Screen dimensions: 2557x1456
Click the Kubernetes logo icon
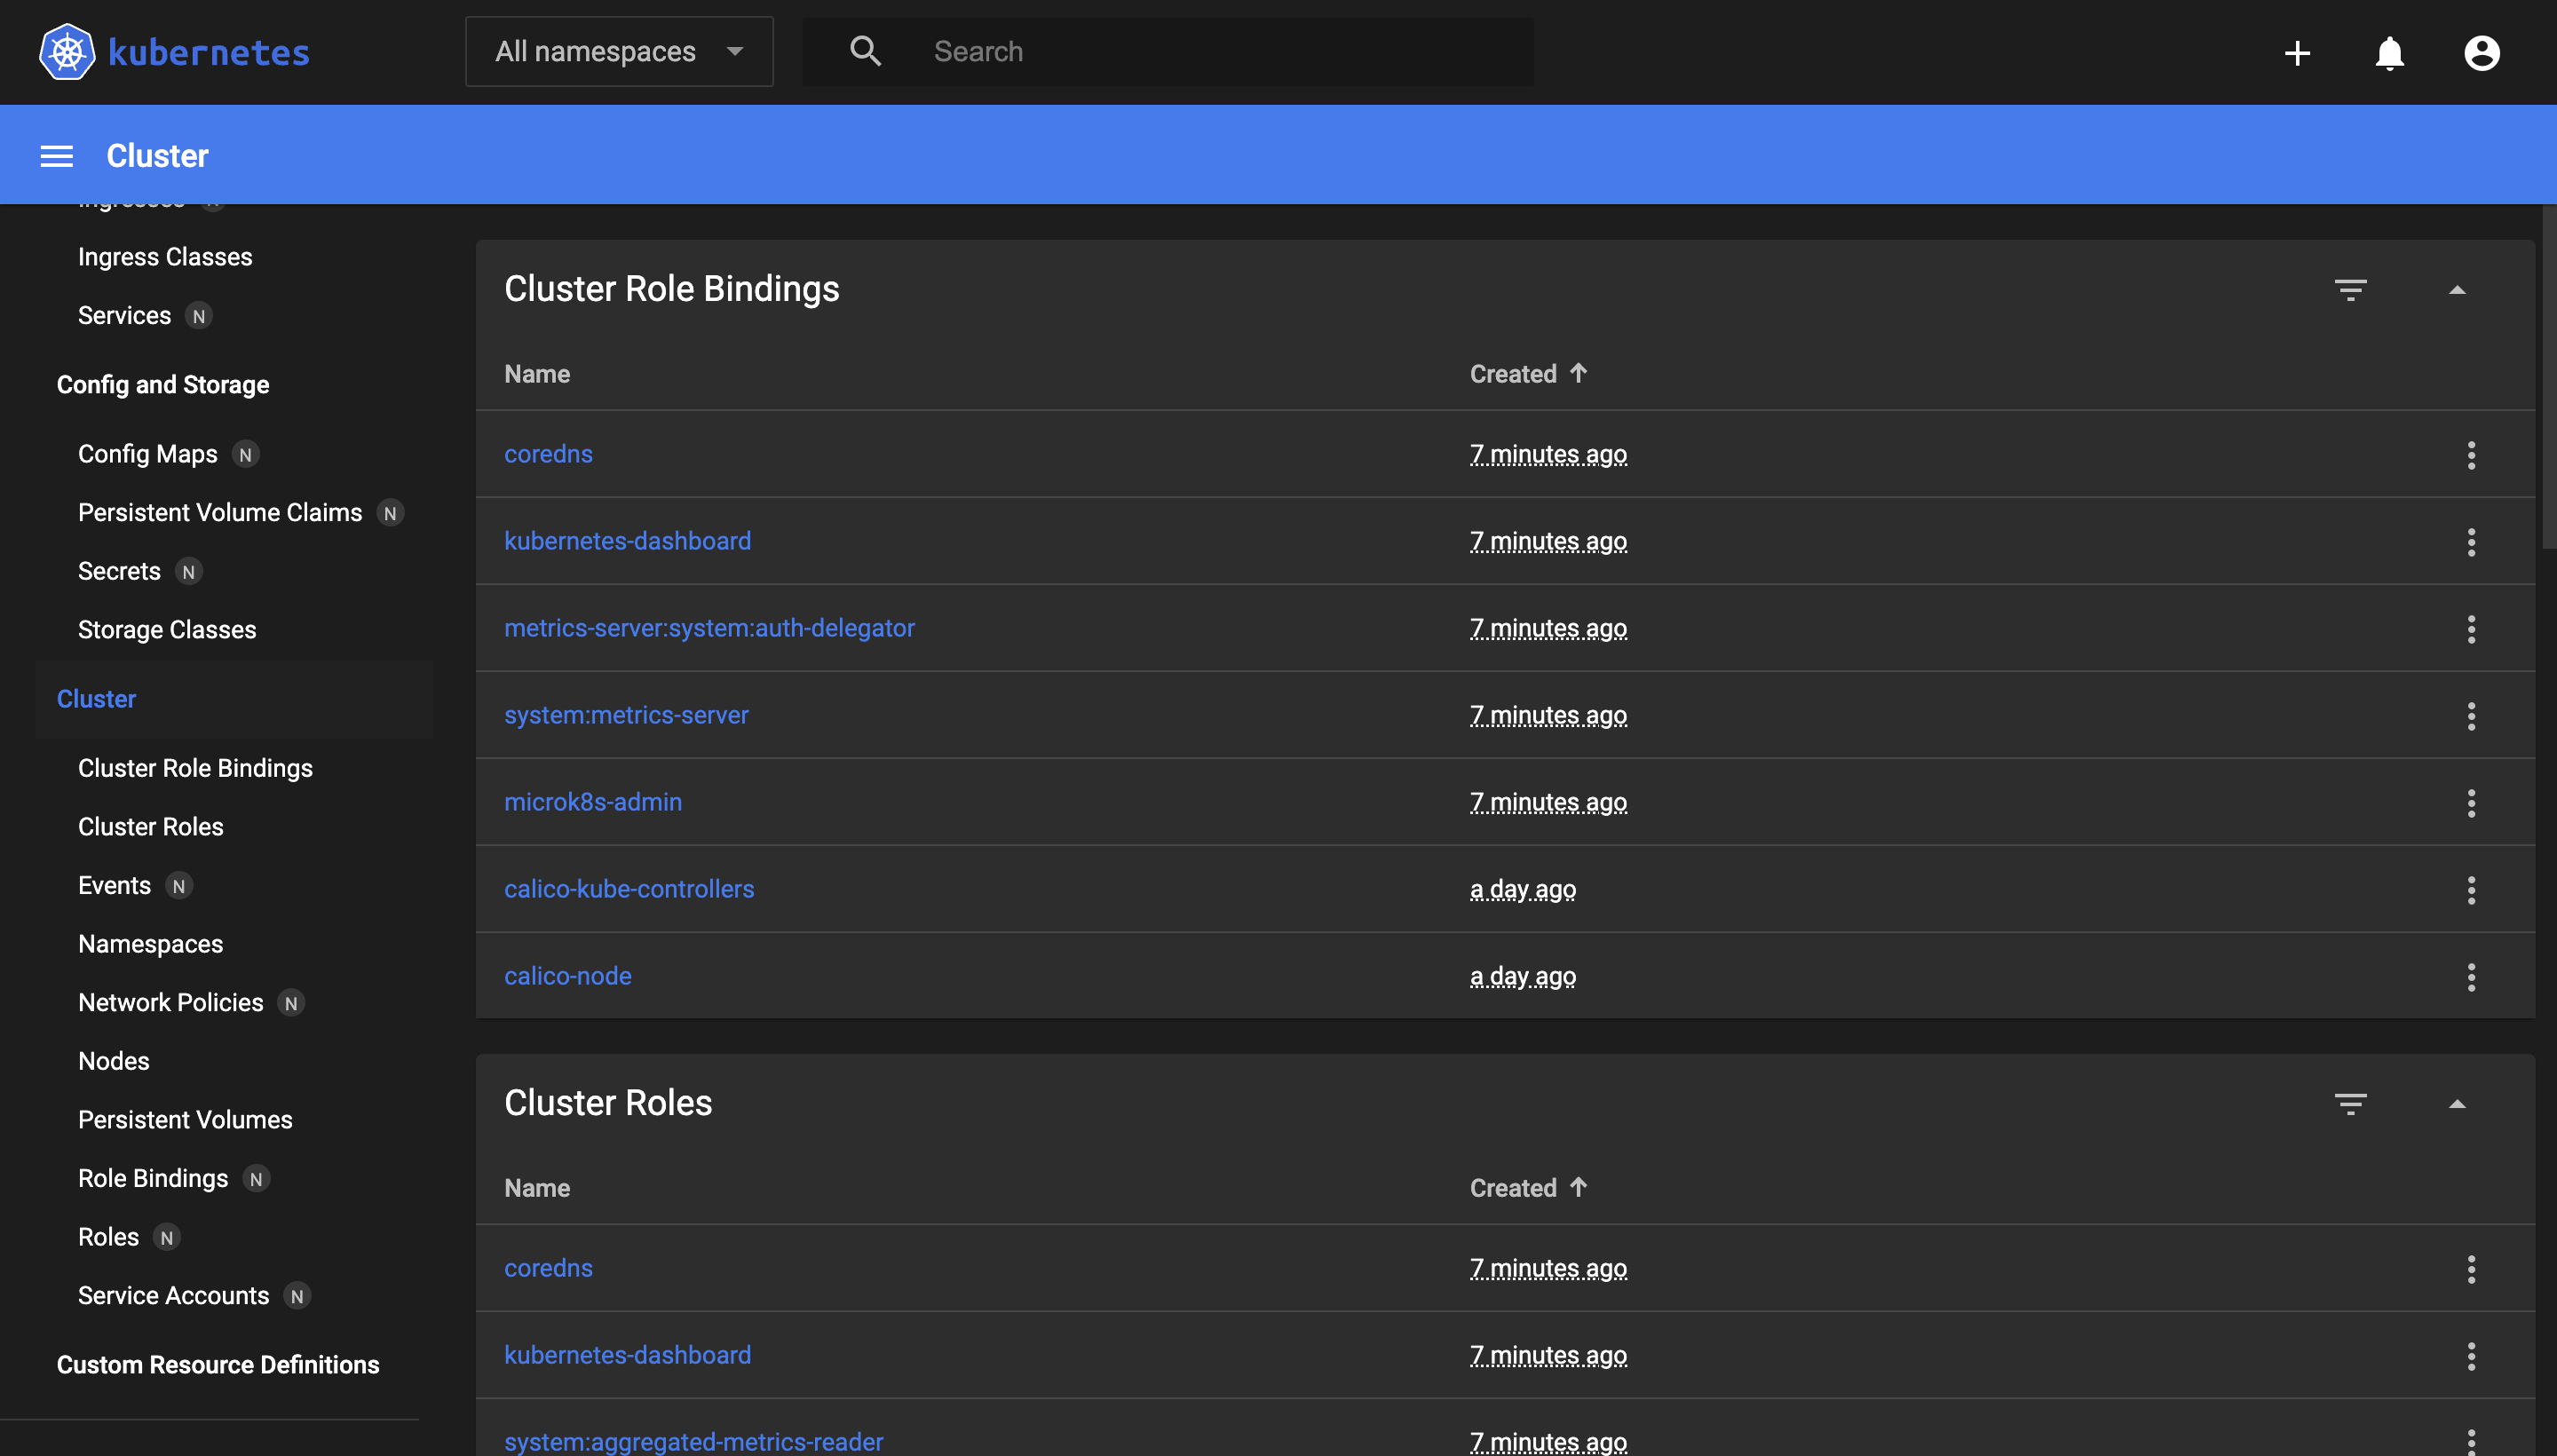[x=67, y=52]
